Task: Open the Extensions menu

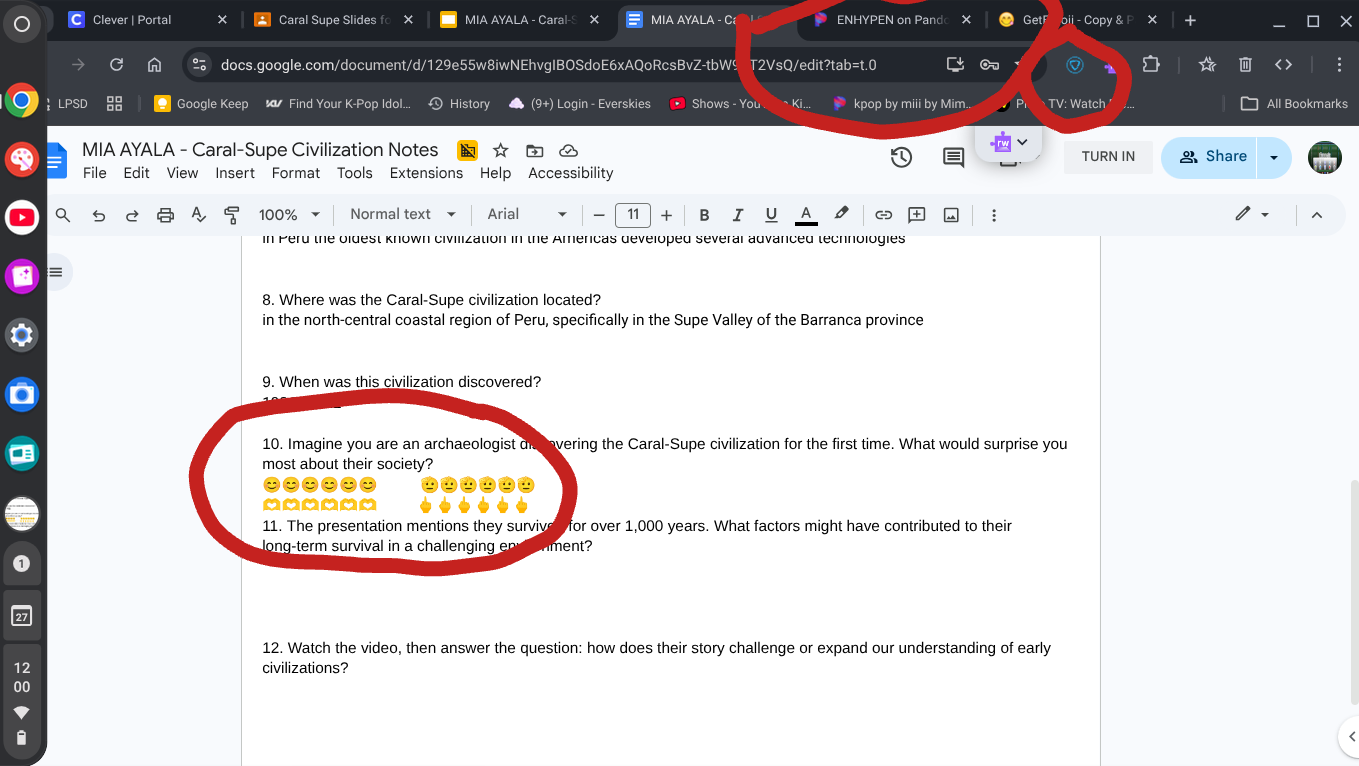Action: [x=426, y=173]
